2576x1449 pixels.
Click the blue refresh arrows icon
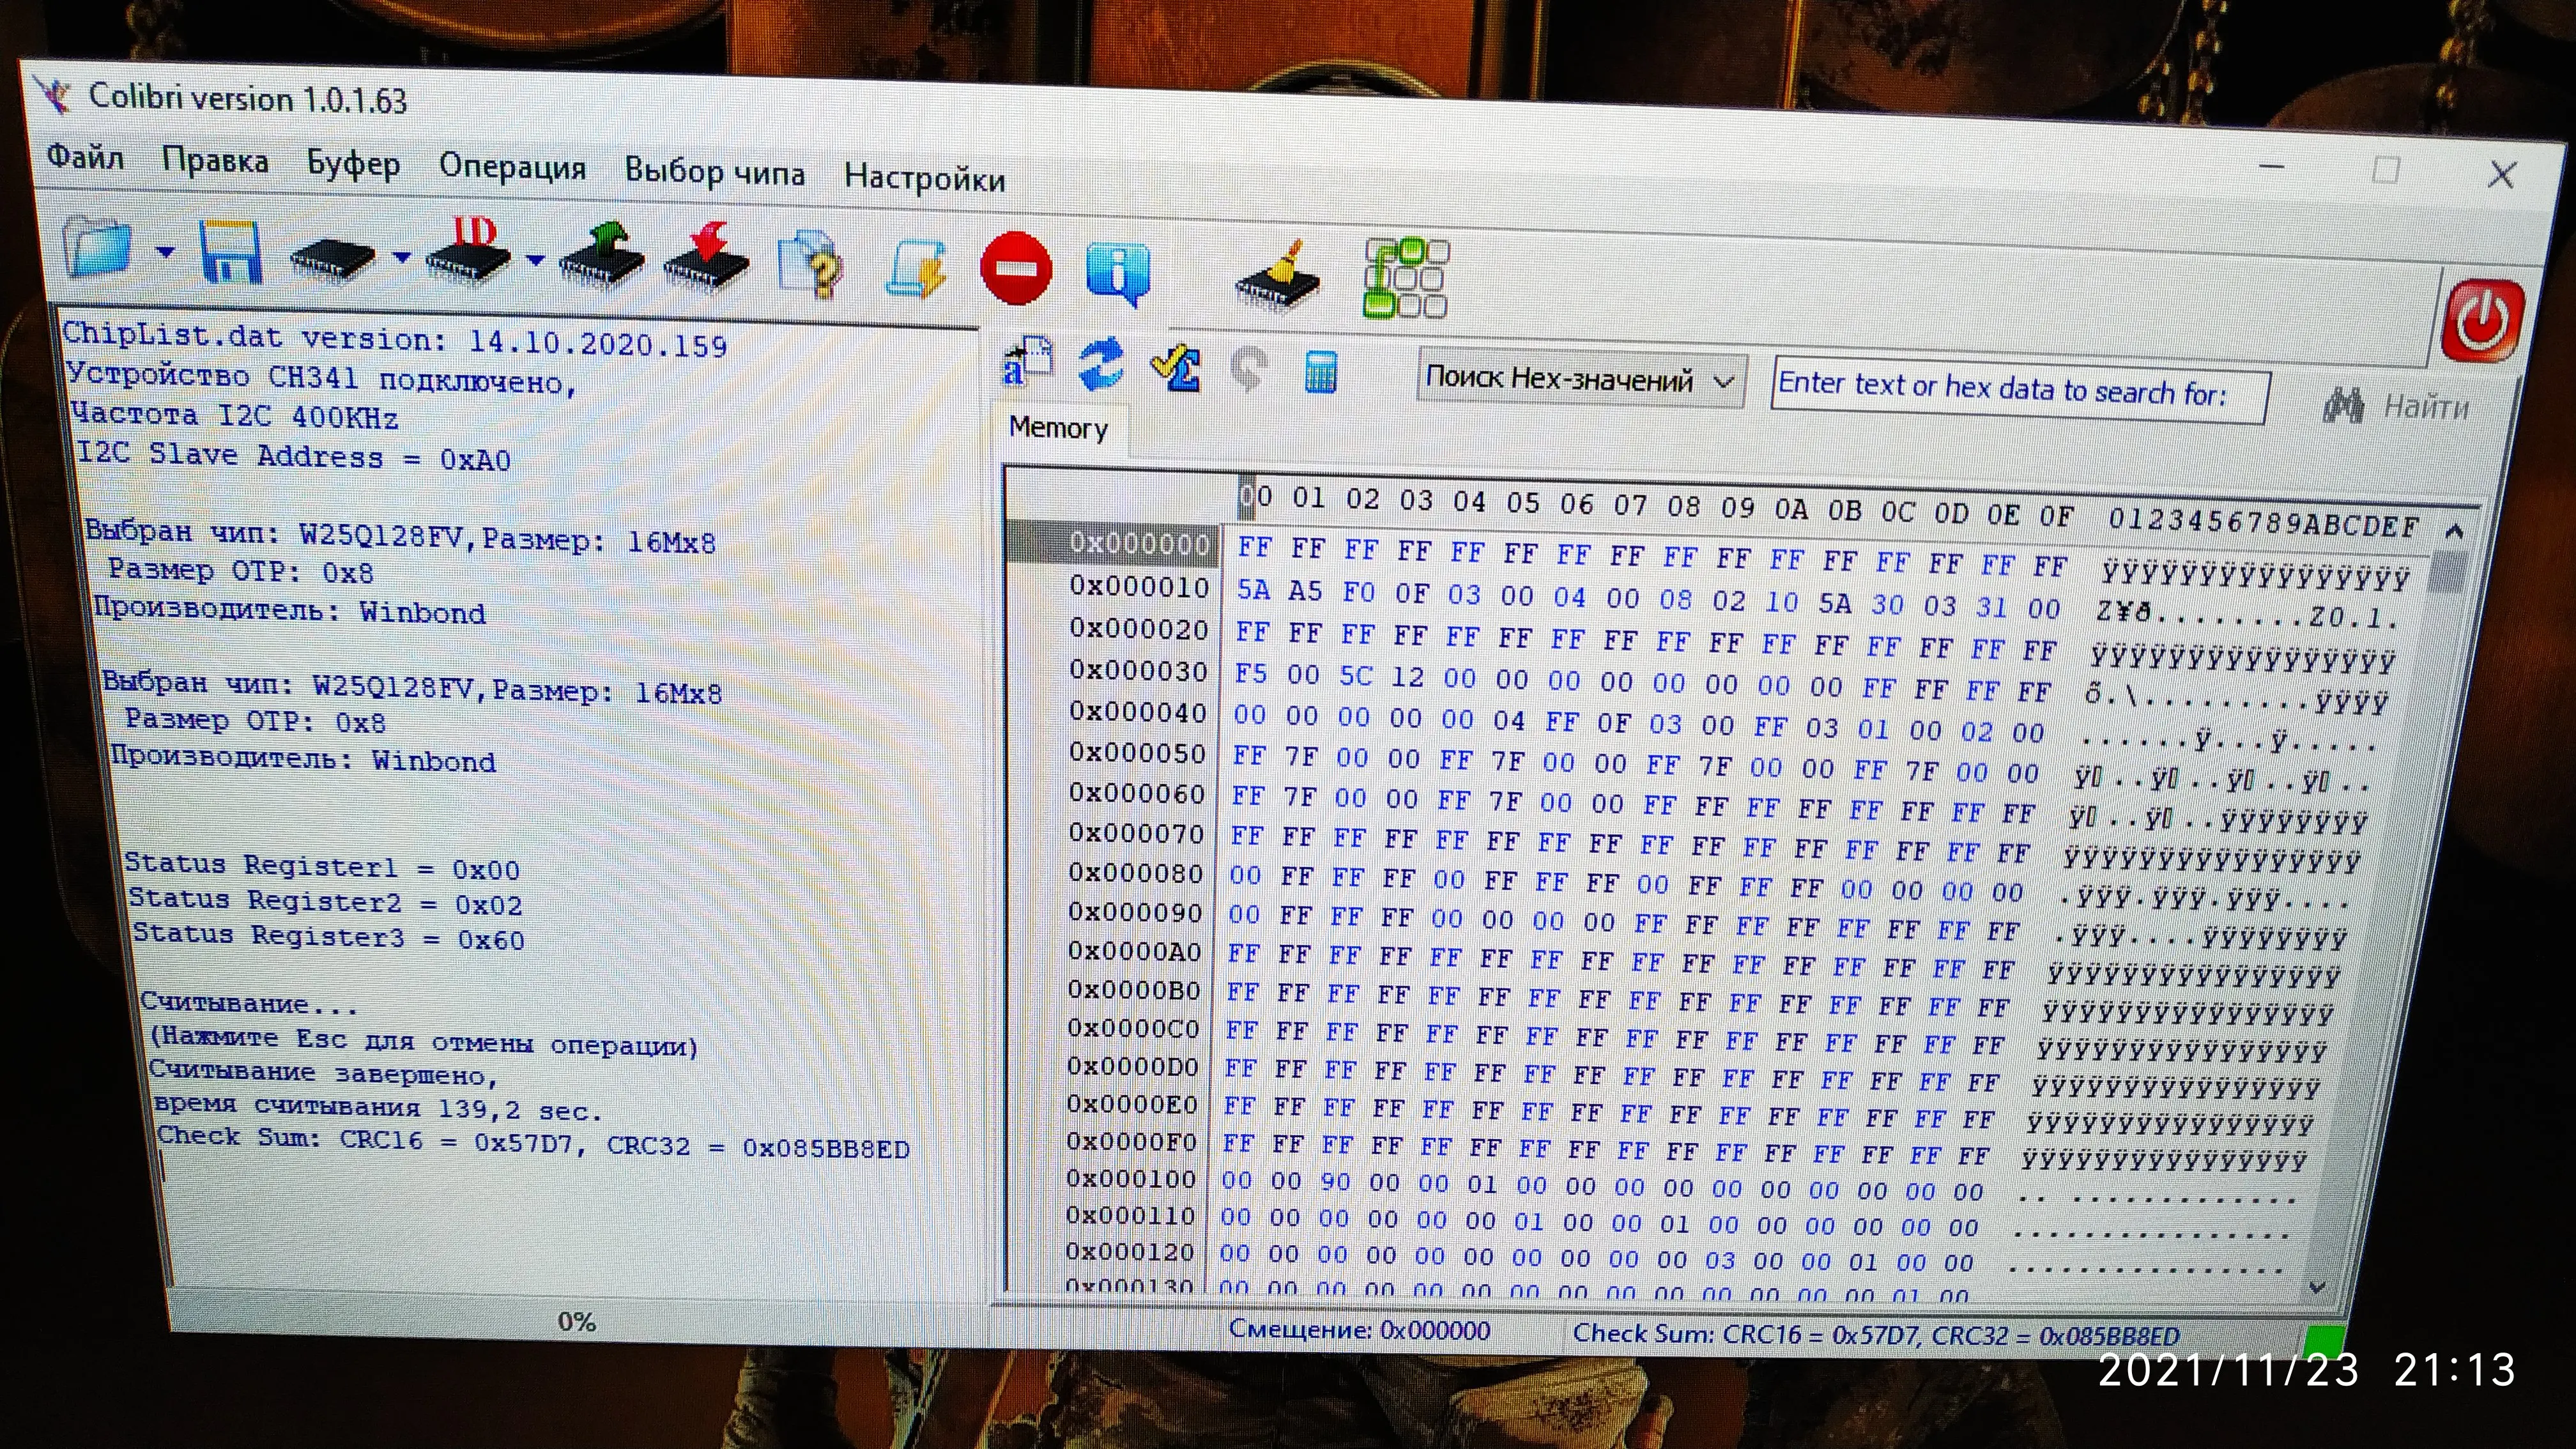pos(1101,365)
